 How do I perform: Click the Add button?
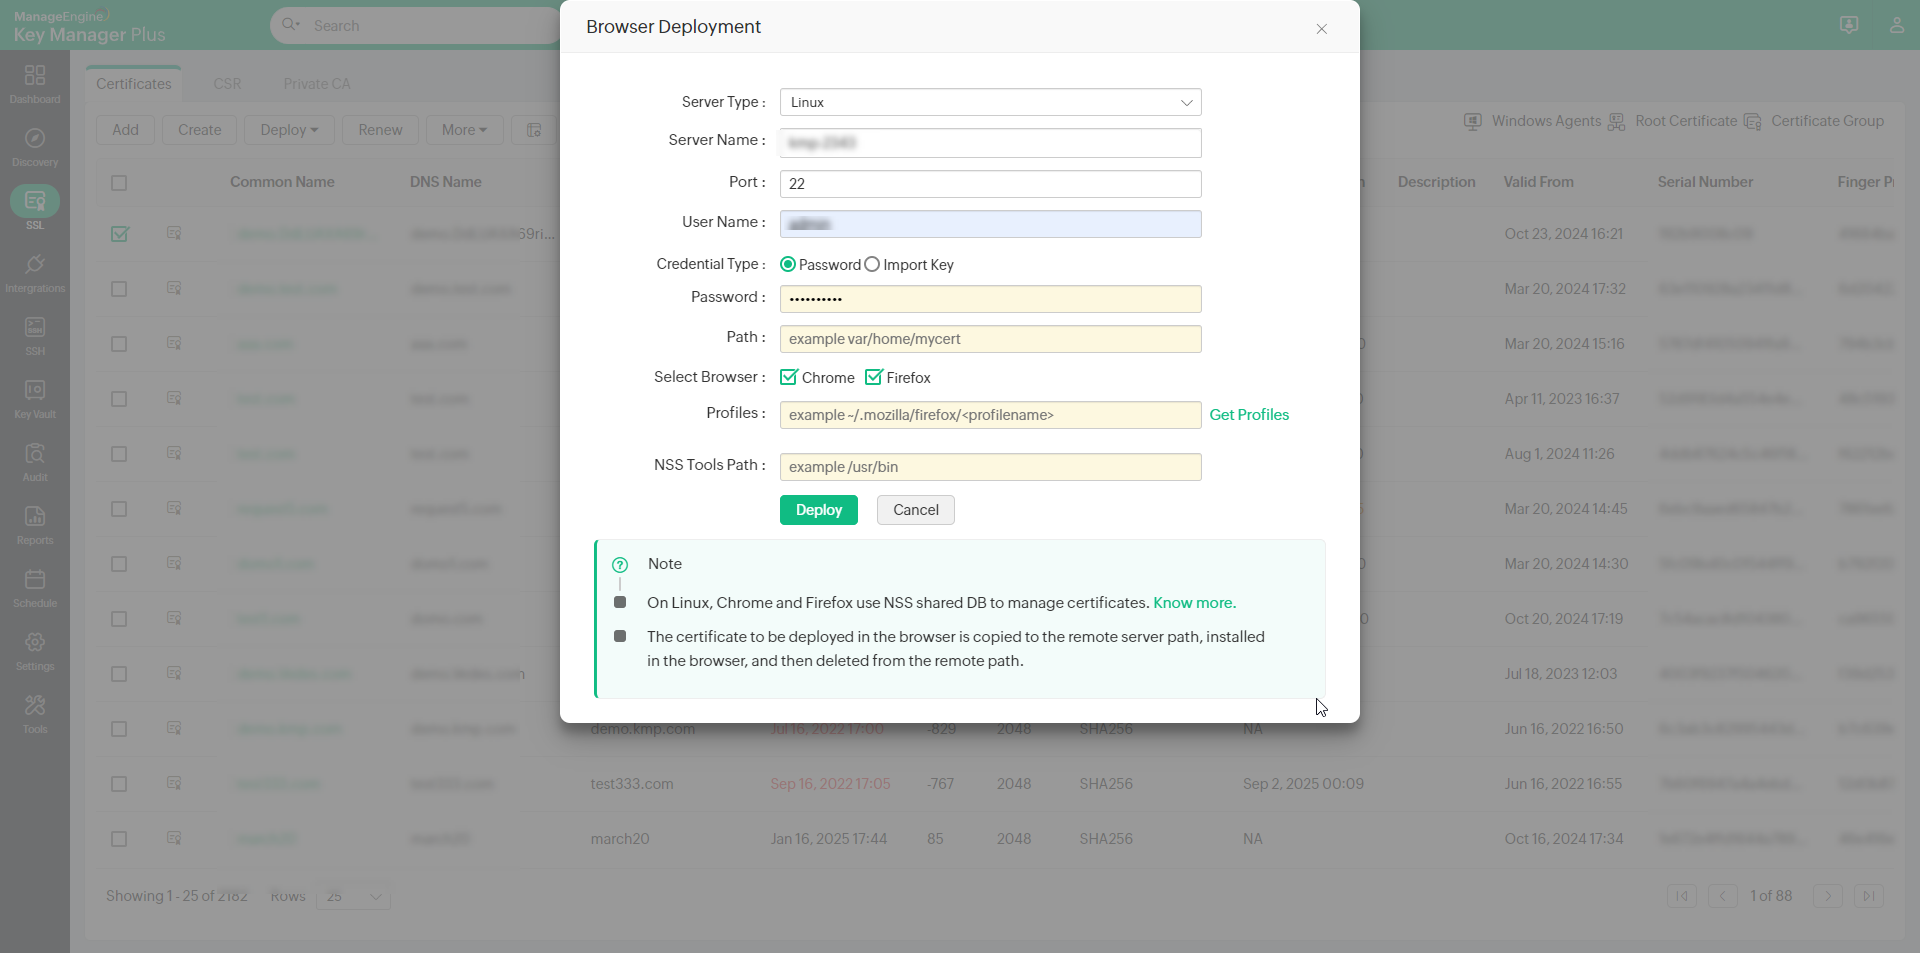(x=125, y=130)
